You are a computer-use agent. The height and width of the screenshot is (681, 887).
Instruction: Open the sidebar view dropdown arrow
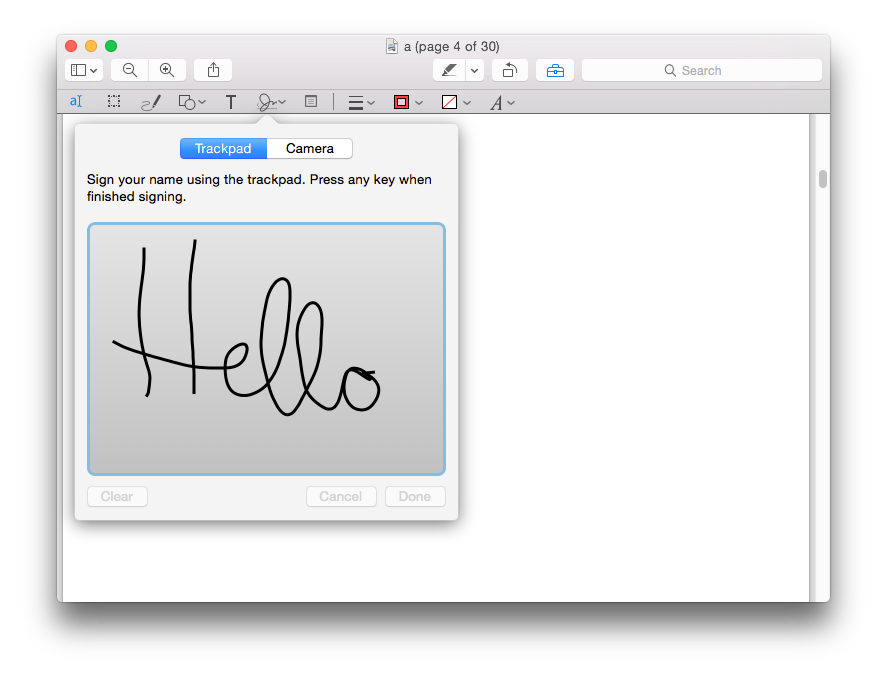pos(94,71)
